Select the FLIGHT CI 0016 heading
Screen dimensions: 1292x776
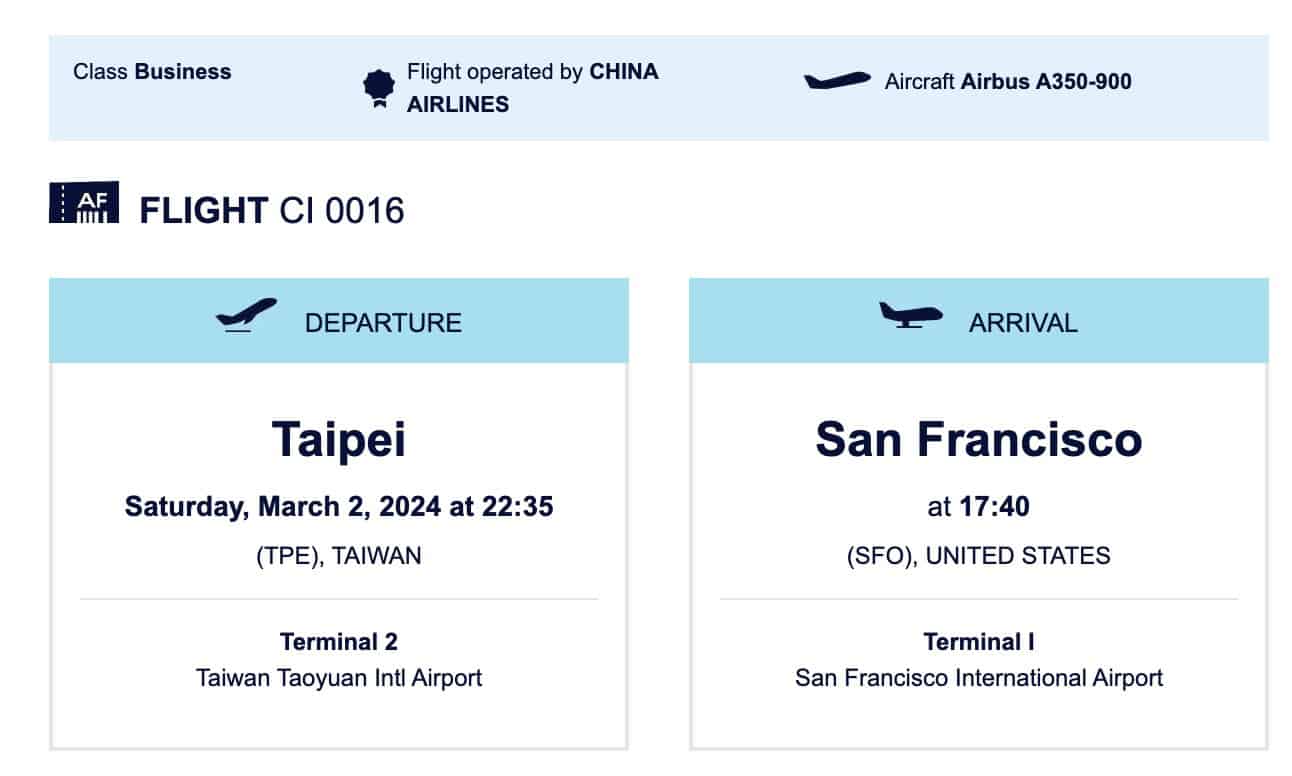pyautogui.click(x=271, y=211)
